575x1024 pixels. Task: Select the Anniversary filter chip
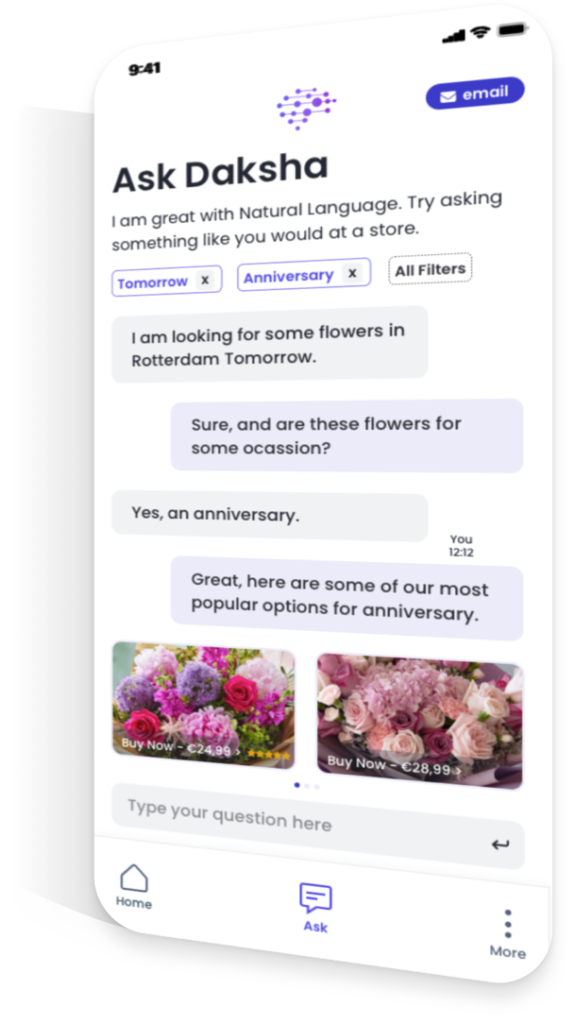point(304,275)
